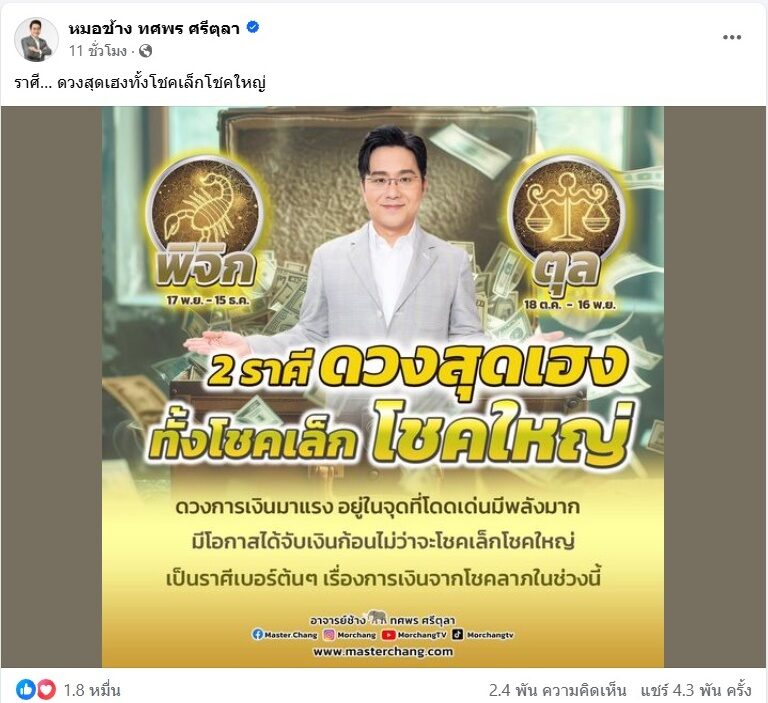Screen dimensions: 768x703
Task: Click the public globe privacy icon
Action: pos(145,50)
